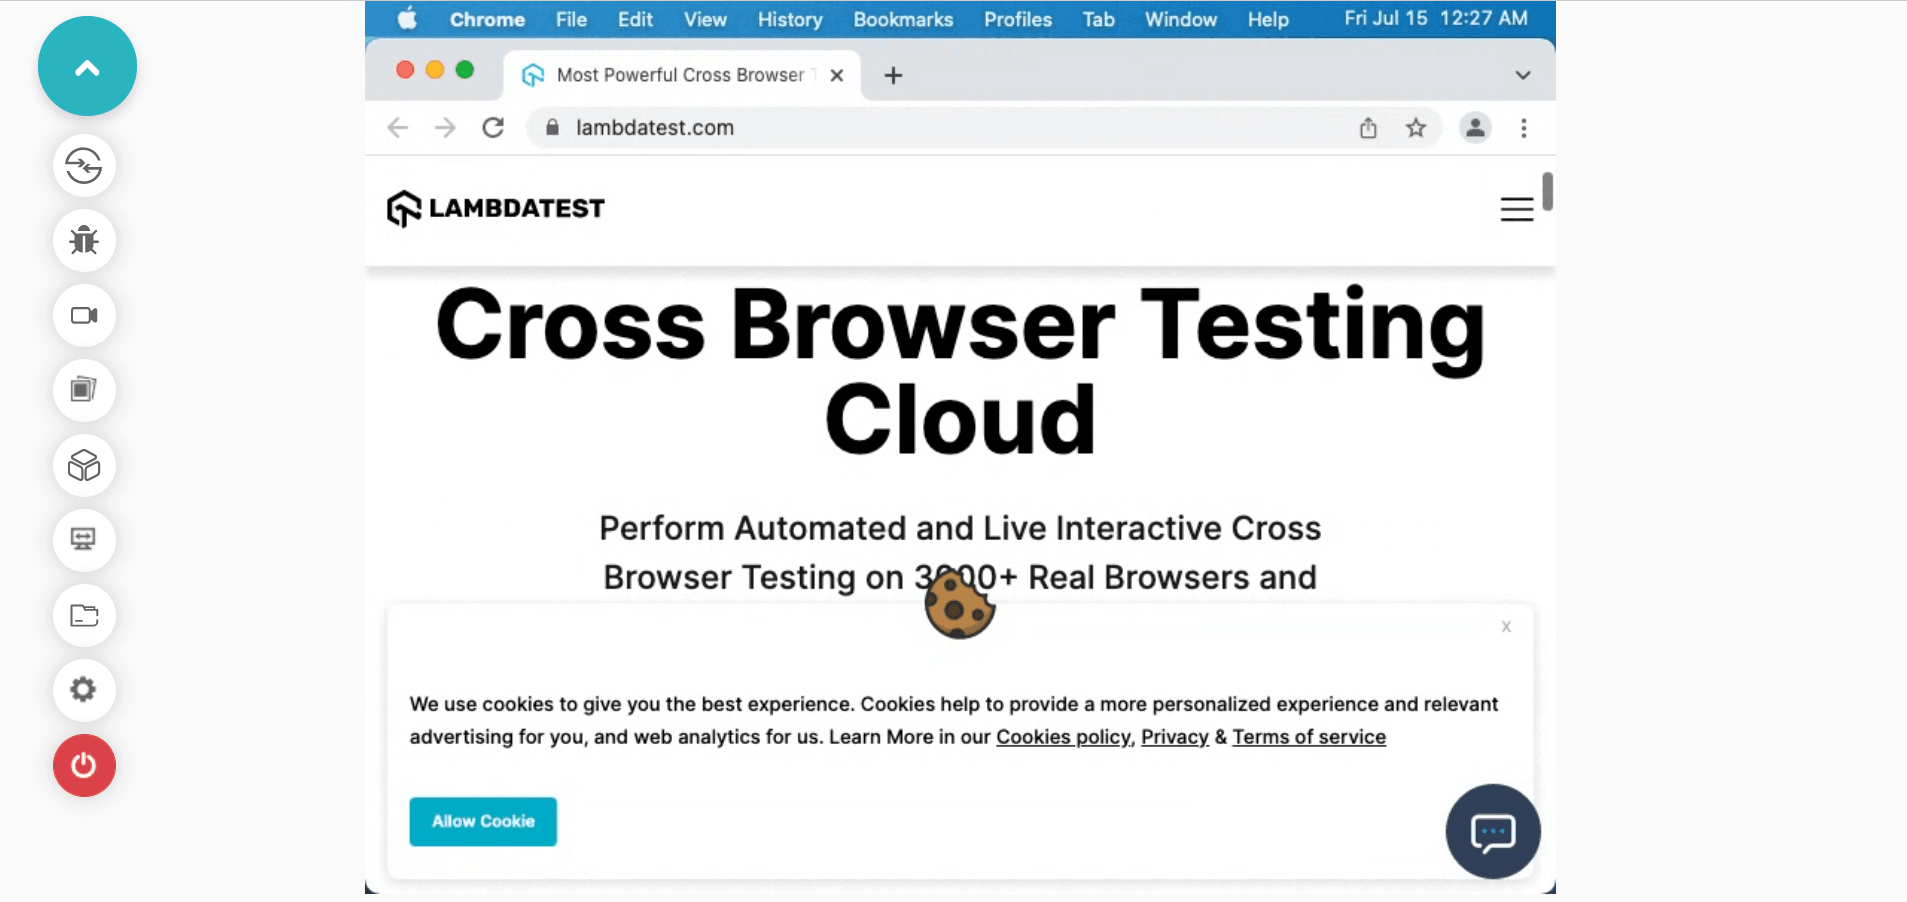Open the Window menu
The width and height of the screenshot is (1907, 902).
click(1181, 19)
